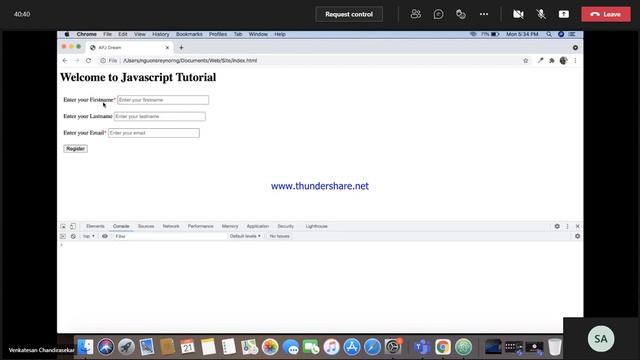The image size is (640, 360).
Task: Click the Request control button
Action: [349, 14]
